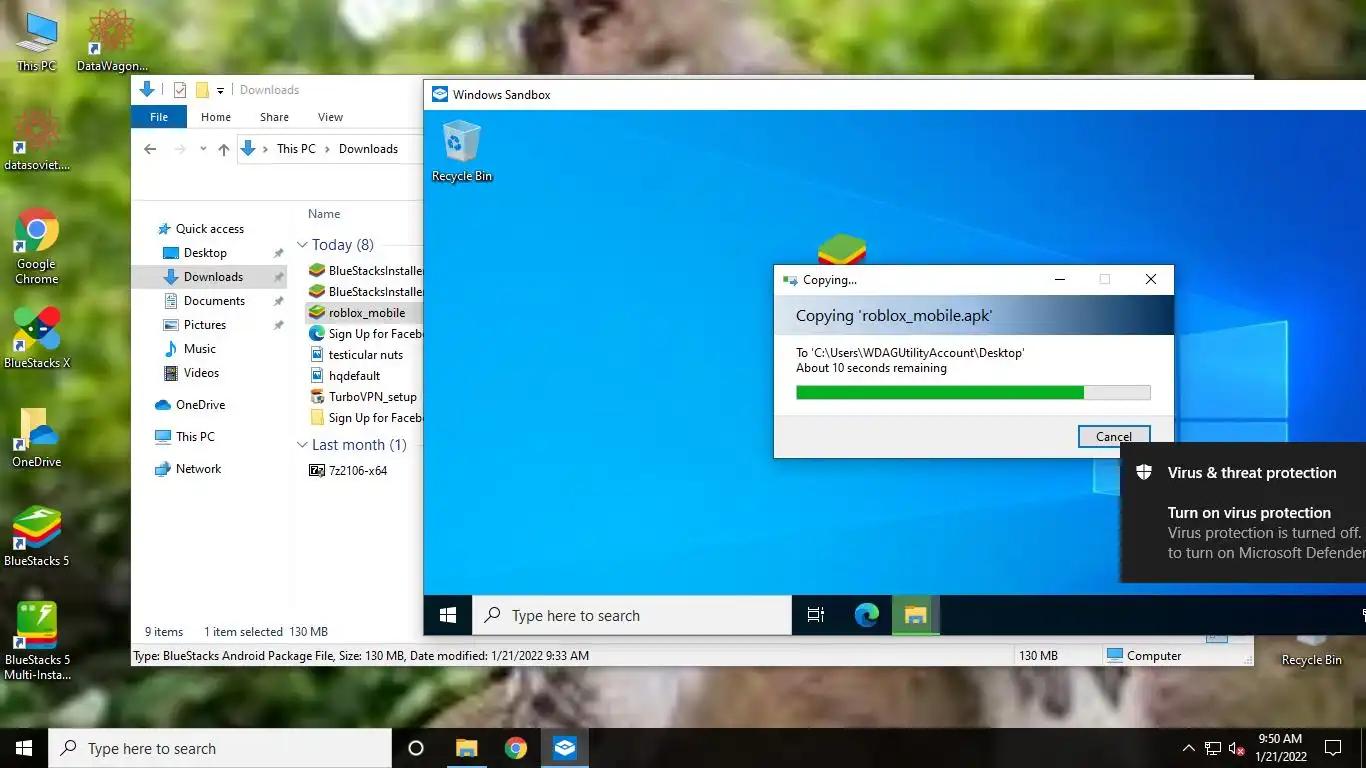Show hidden tray icons chevron
This screenshot has height=768, width=1366.
(x=1188, y=748)
